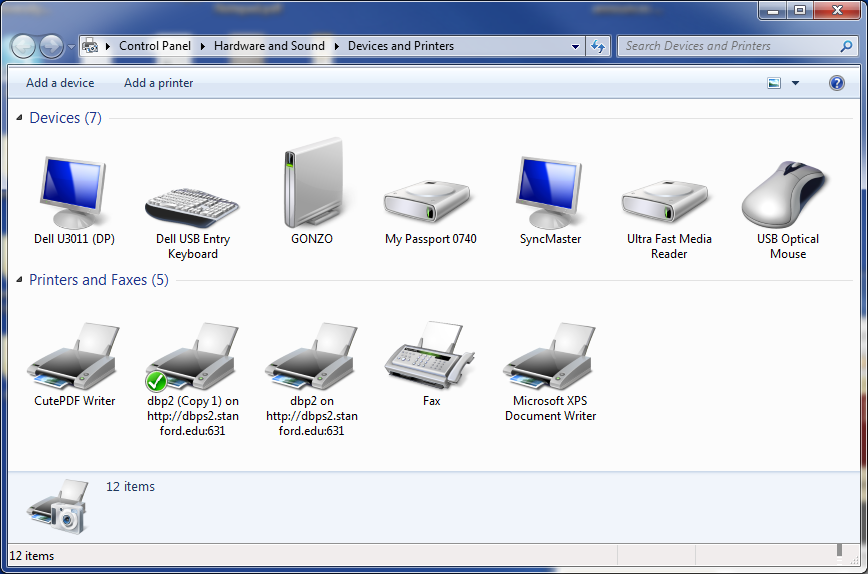Screen dimensions: 868x574
Task: Click the 'Fax' label
Action: click(431, 401)
